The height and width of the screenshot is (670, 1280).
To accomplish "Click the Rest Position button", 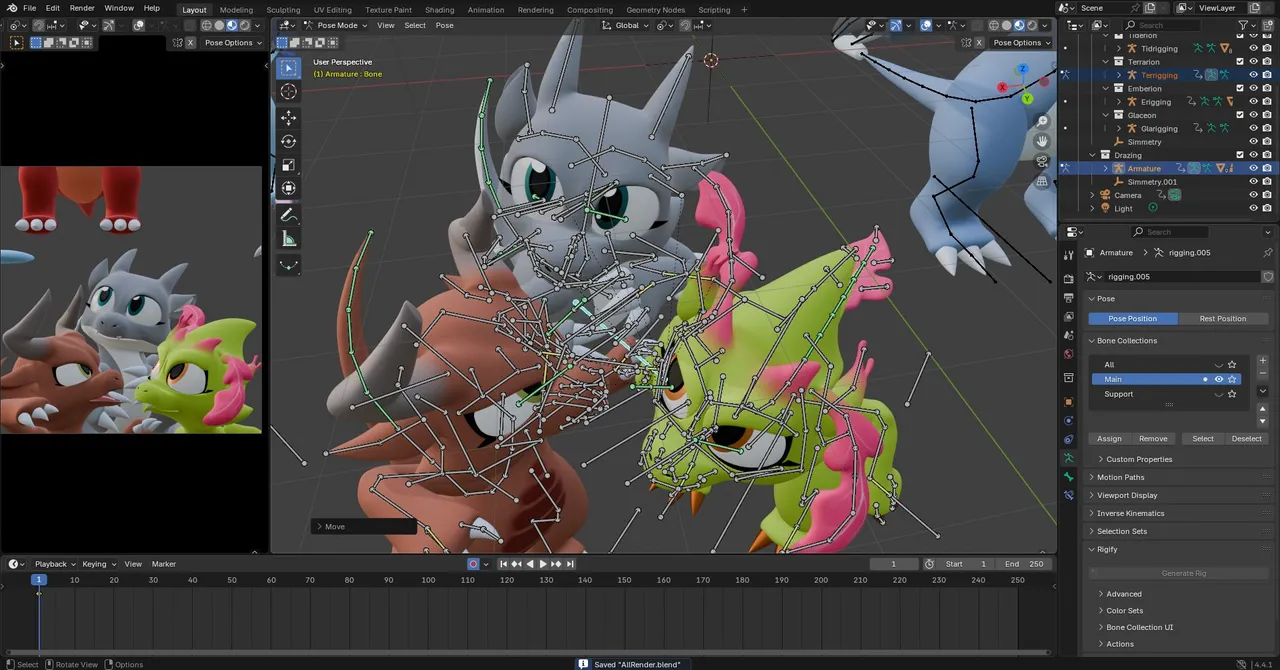I will [1223, 318].
